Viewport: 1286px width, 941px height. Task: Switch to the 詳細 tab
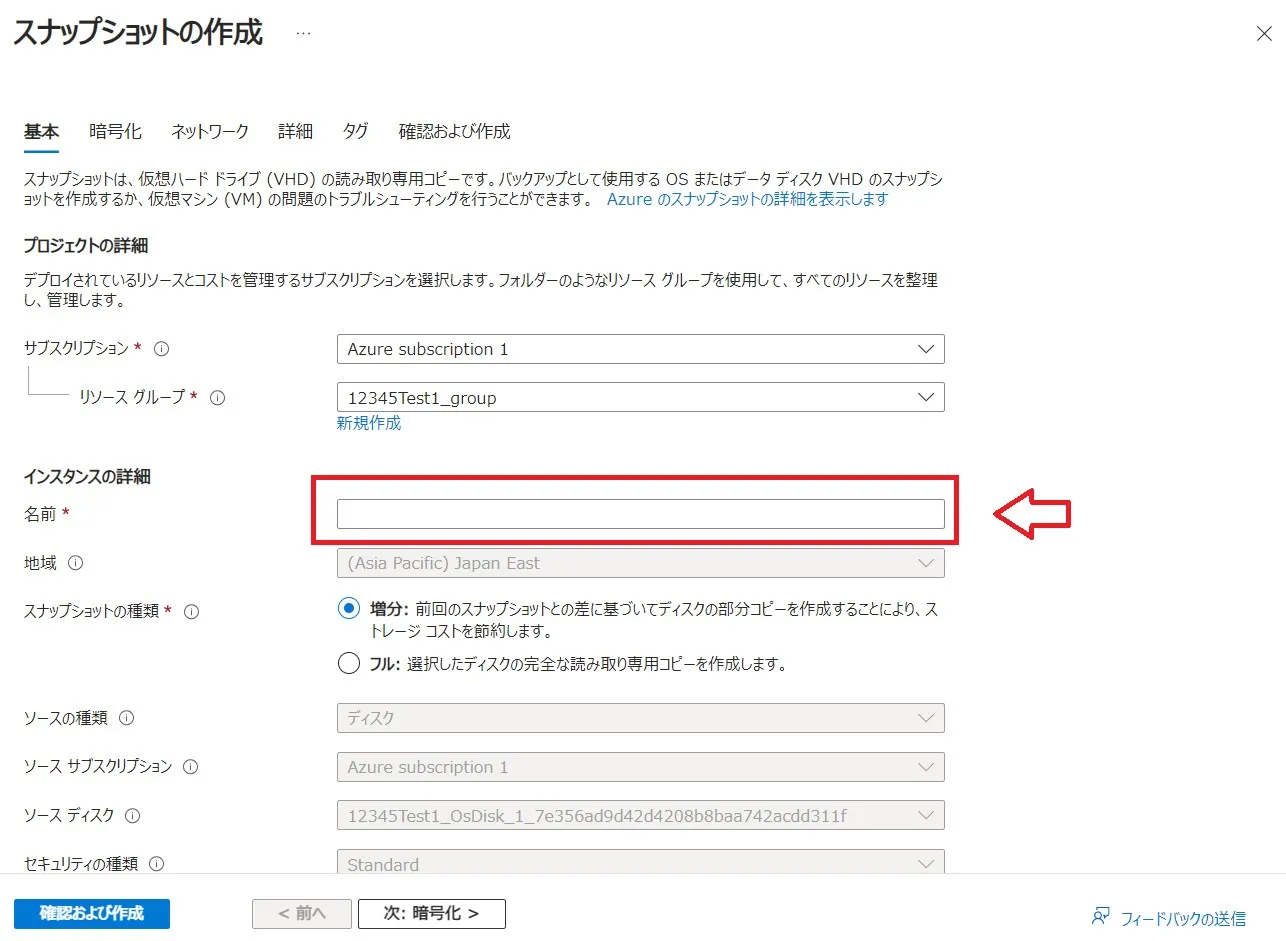296,131
